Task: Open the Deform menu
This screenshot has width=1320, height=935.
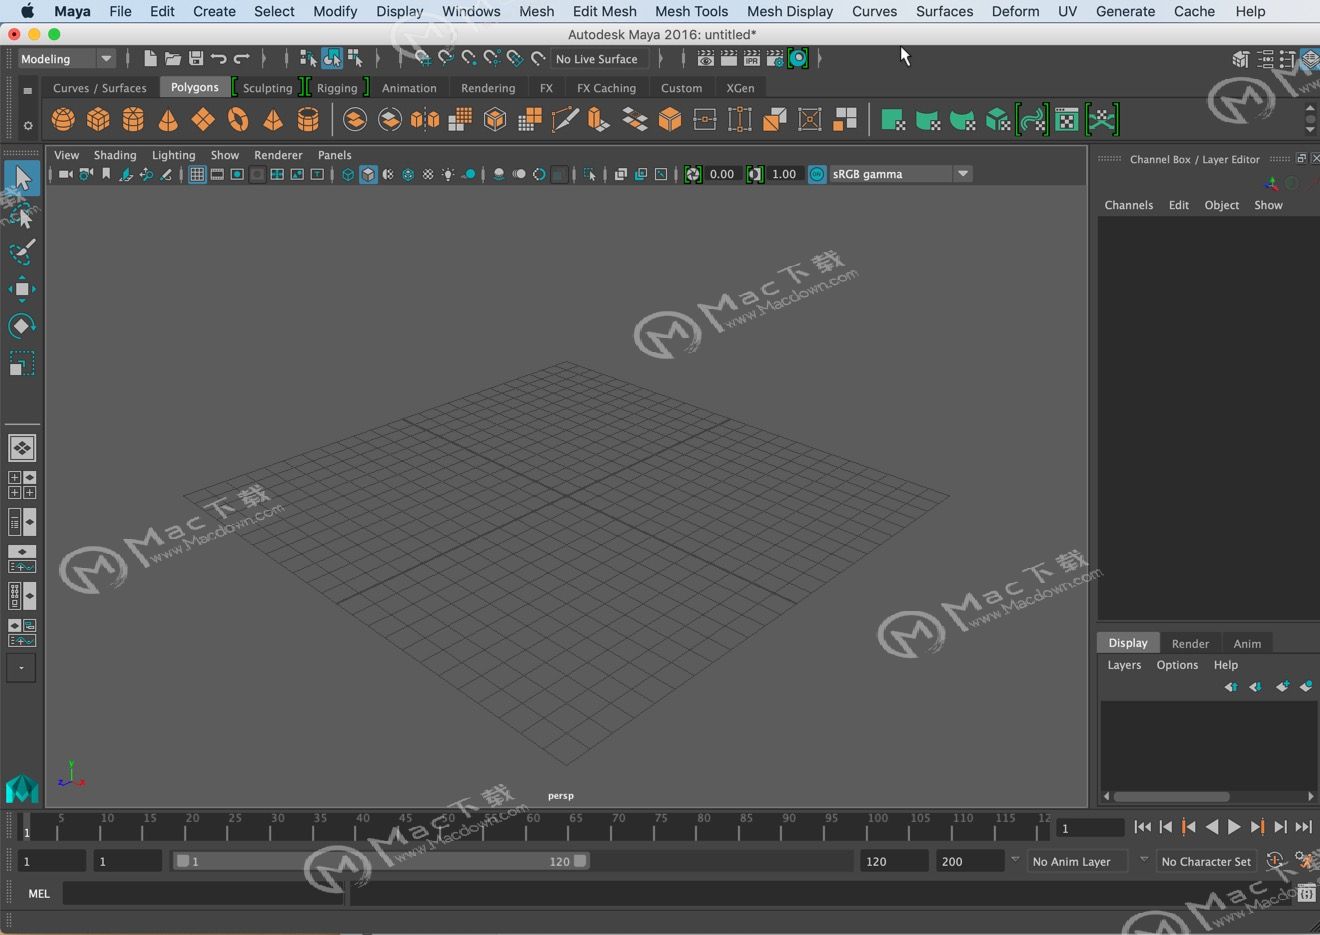Action: pyautogui.click(x=1015, y=11)
